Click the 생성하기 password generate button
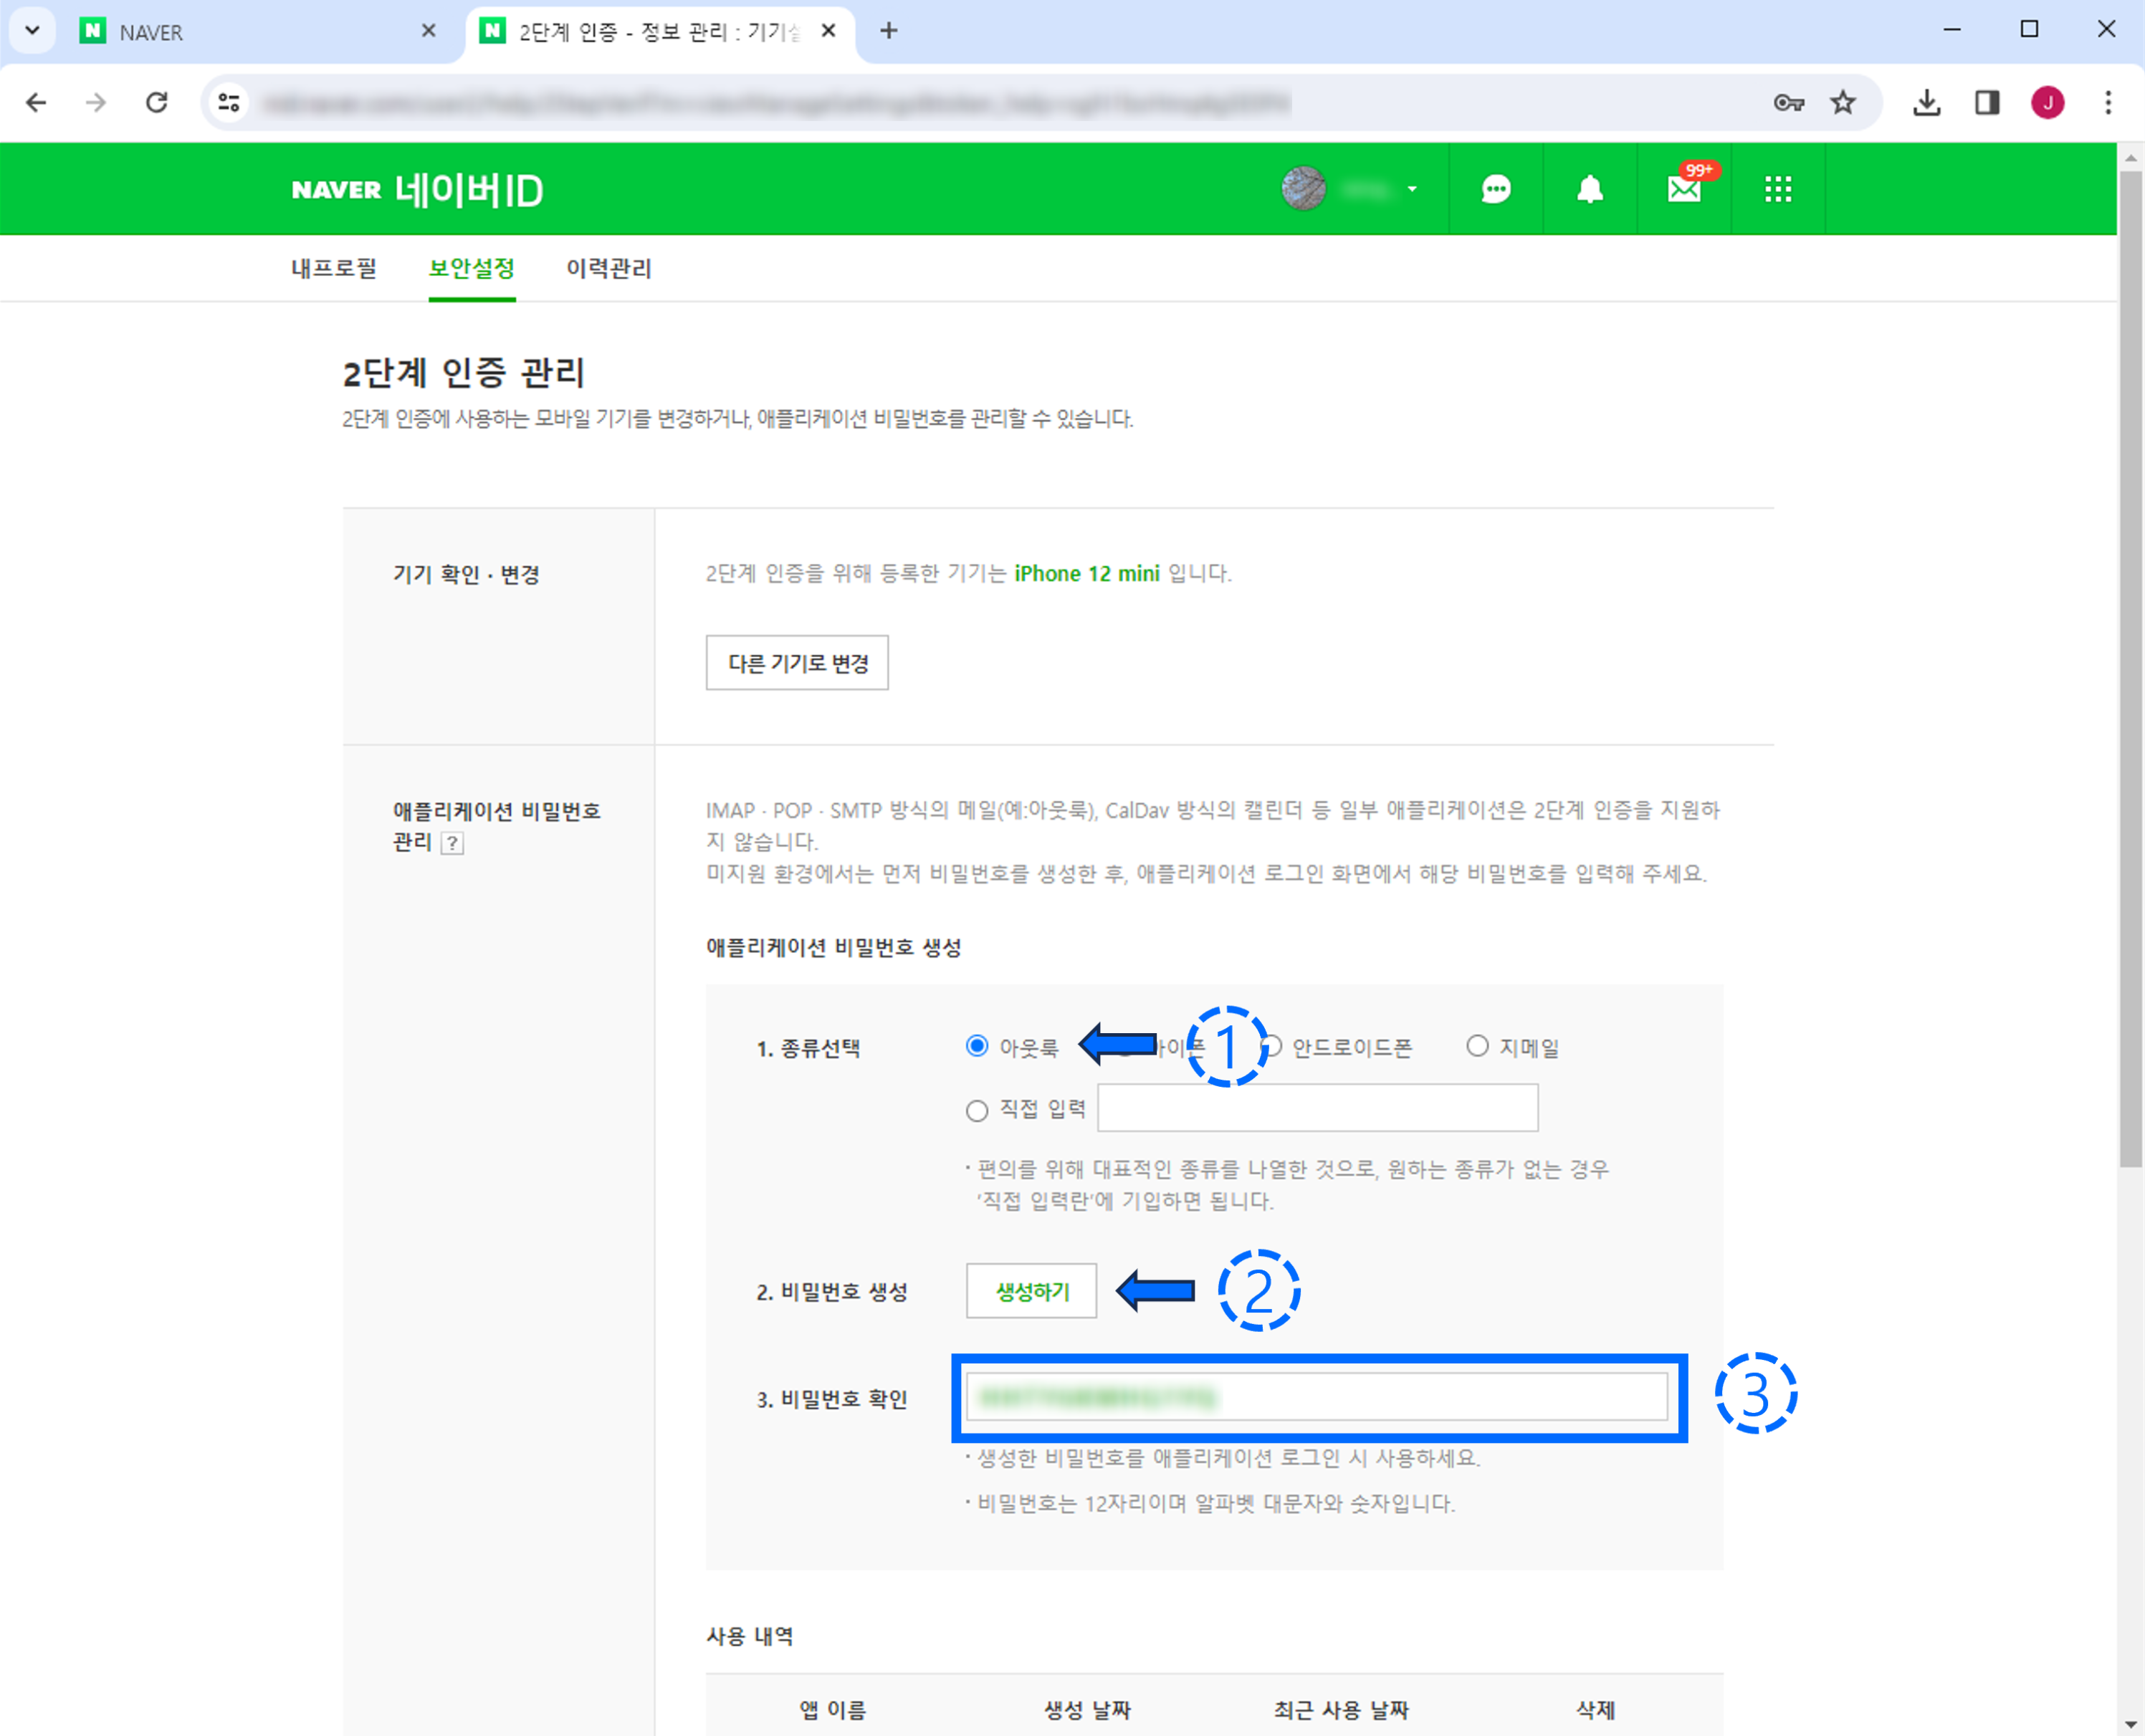 pos(1031,1291)
